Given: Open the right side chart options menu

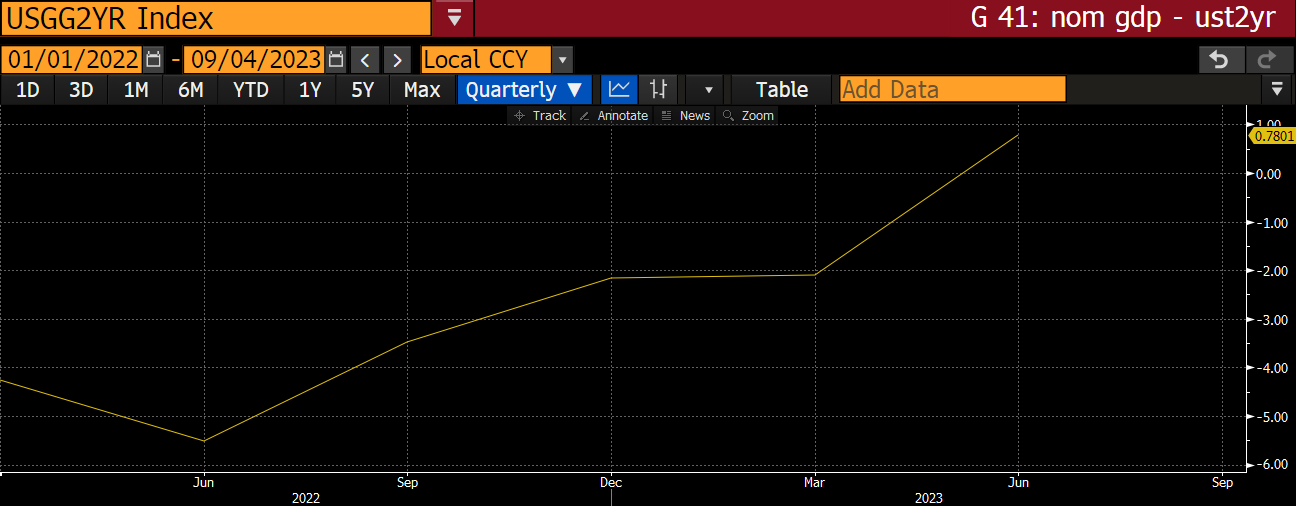Looking at the screenshot, I should (x=1277, y=89).
